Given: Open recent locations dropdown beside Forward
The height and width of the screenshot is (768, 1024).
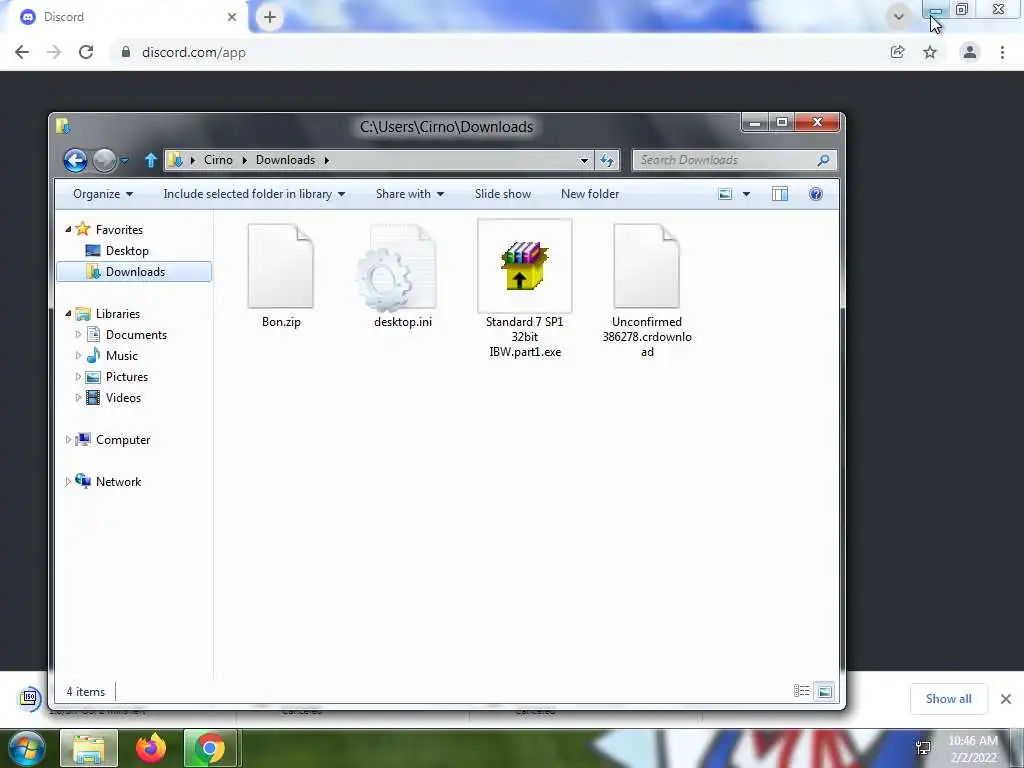Looking at the screenshot, I should pos(125,160).
